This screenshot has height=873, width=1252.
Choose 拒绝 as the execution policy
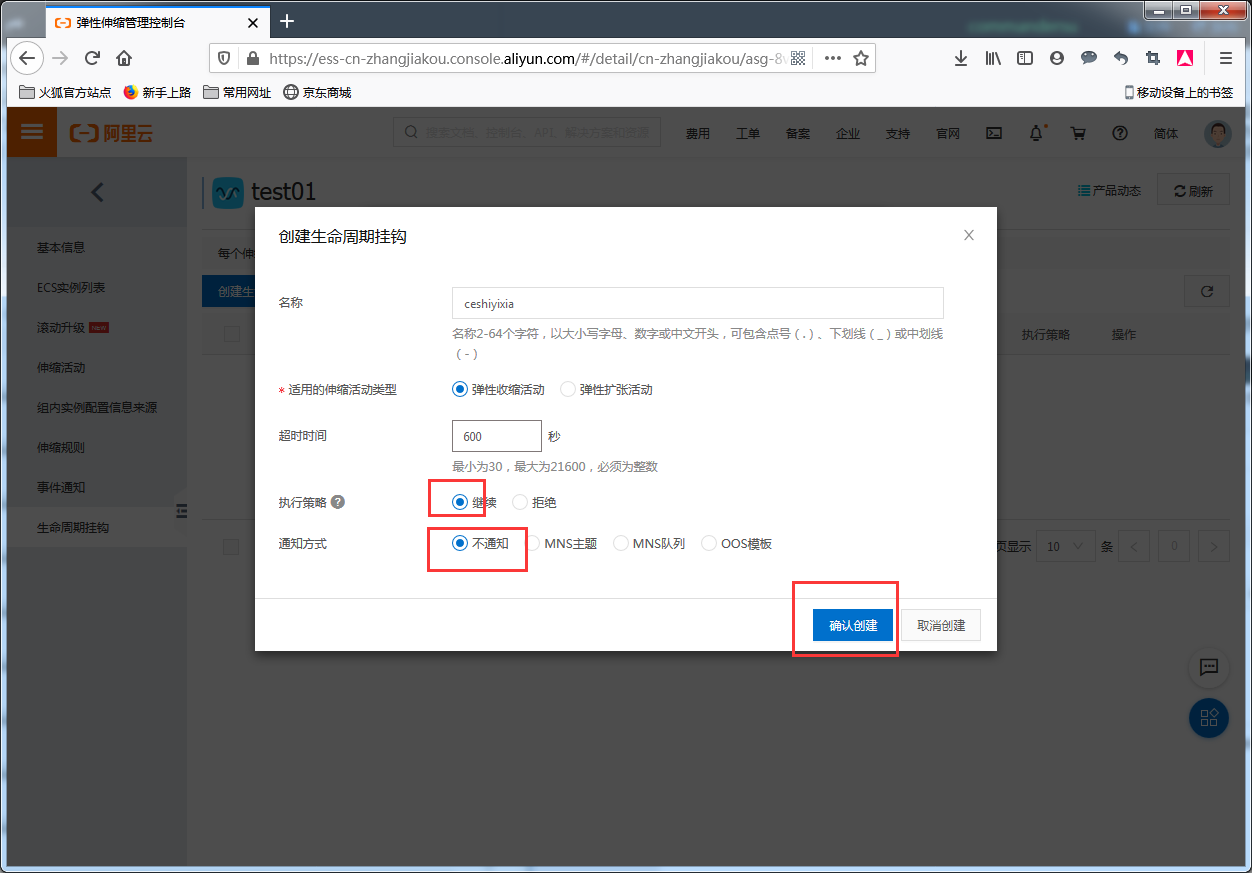click(520, 503)
